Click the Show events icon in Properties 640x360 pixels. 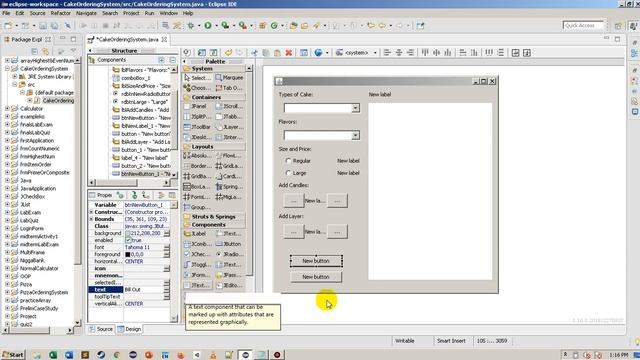(x=120, y=195)
